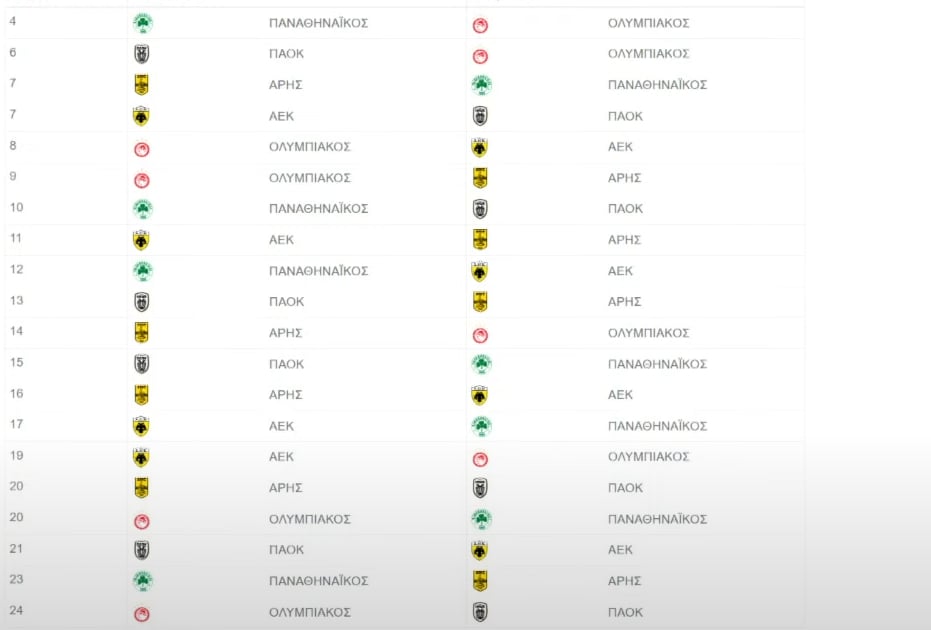Select PAOK home logo in matchday 6 row
931x630 pixels.
pos(141,54)
